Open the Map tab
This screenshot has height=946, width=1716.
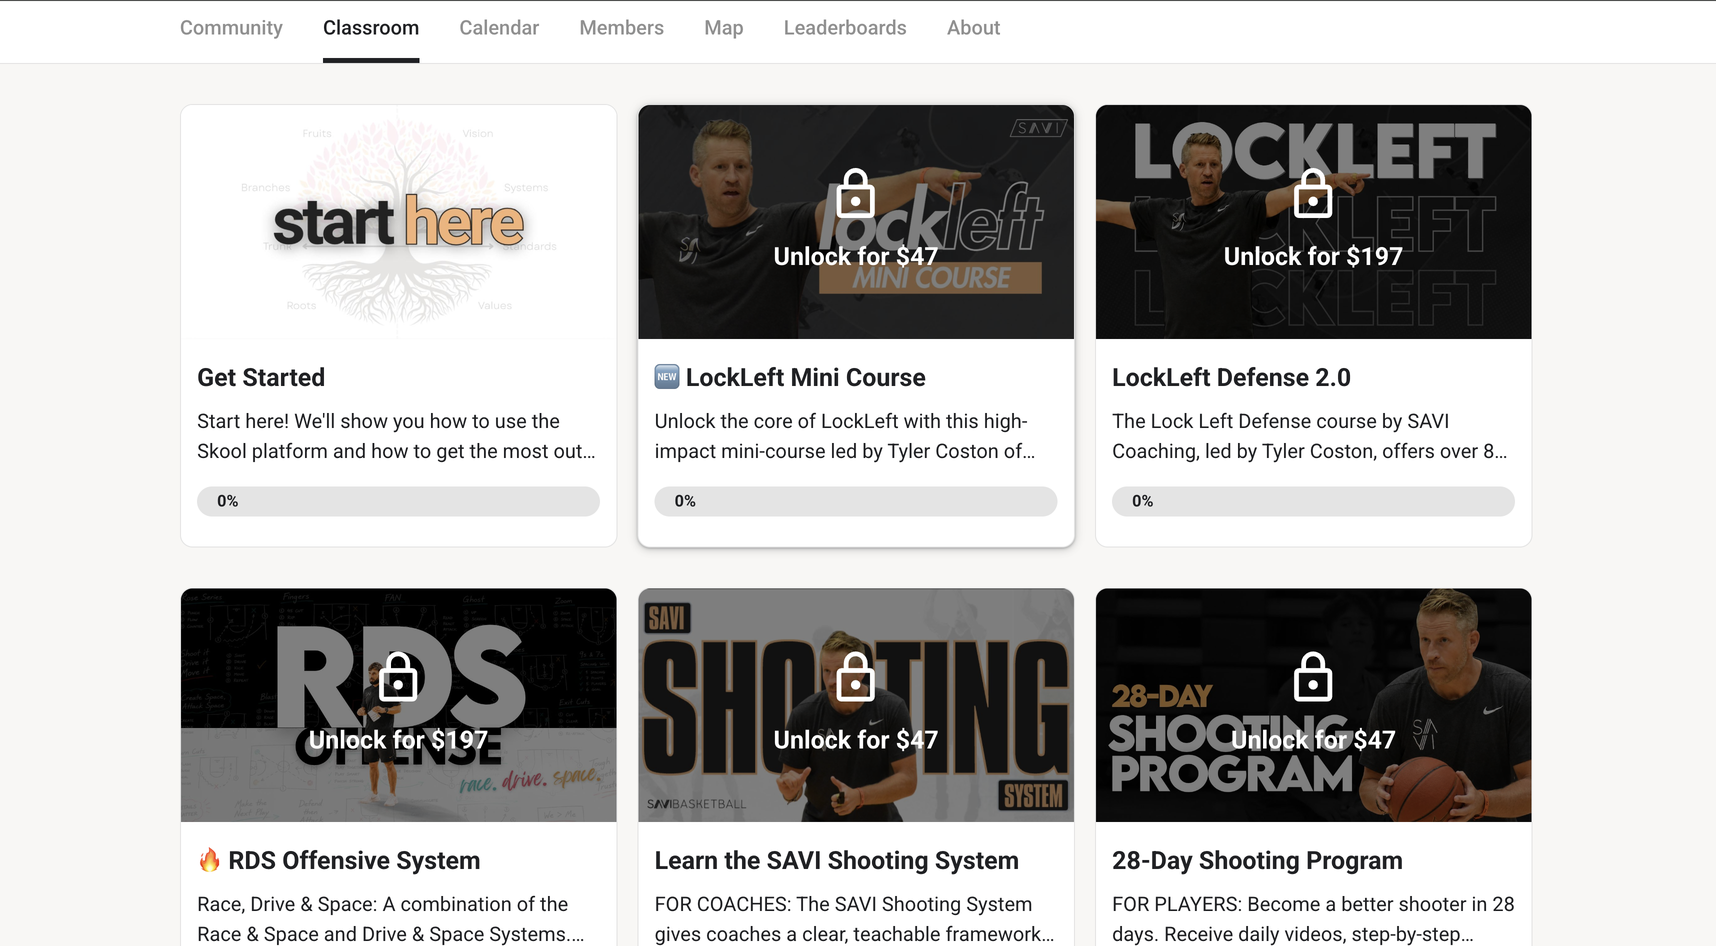[723, 28]
